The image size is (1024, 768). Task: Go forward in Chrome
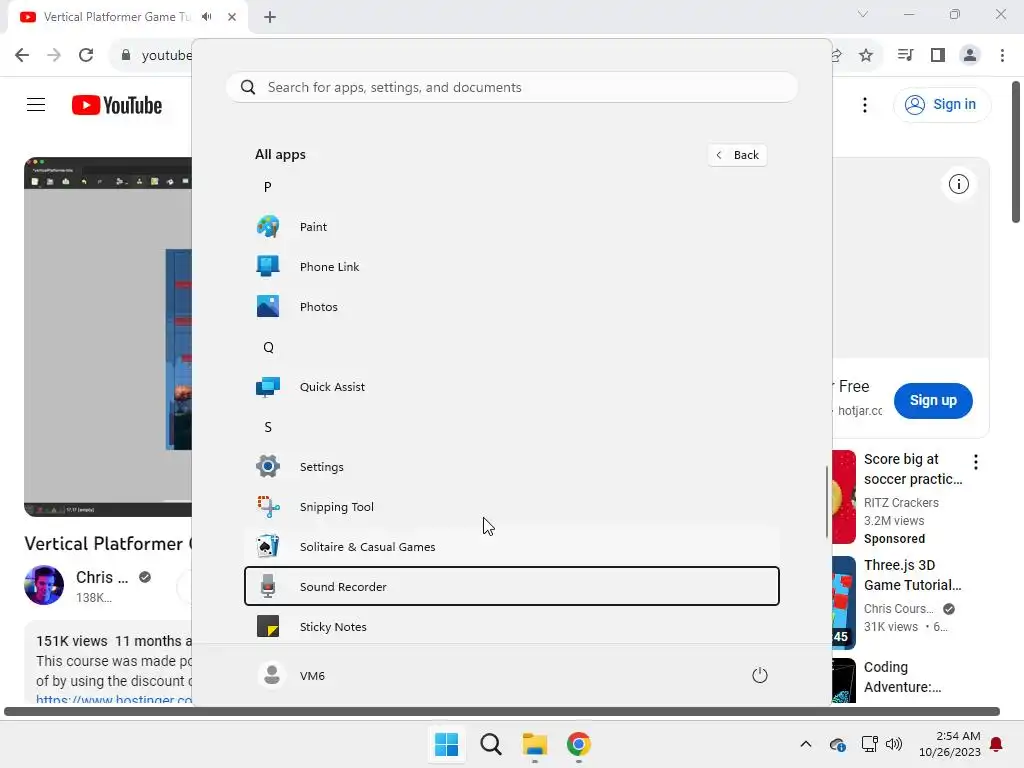[54, 55]
